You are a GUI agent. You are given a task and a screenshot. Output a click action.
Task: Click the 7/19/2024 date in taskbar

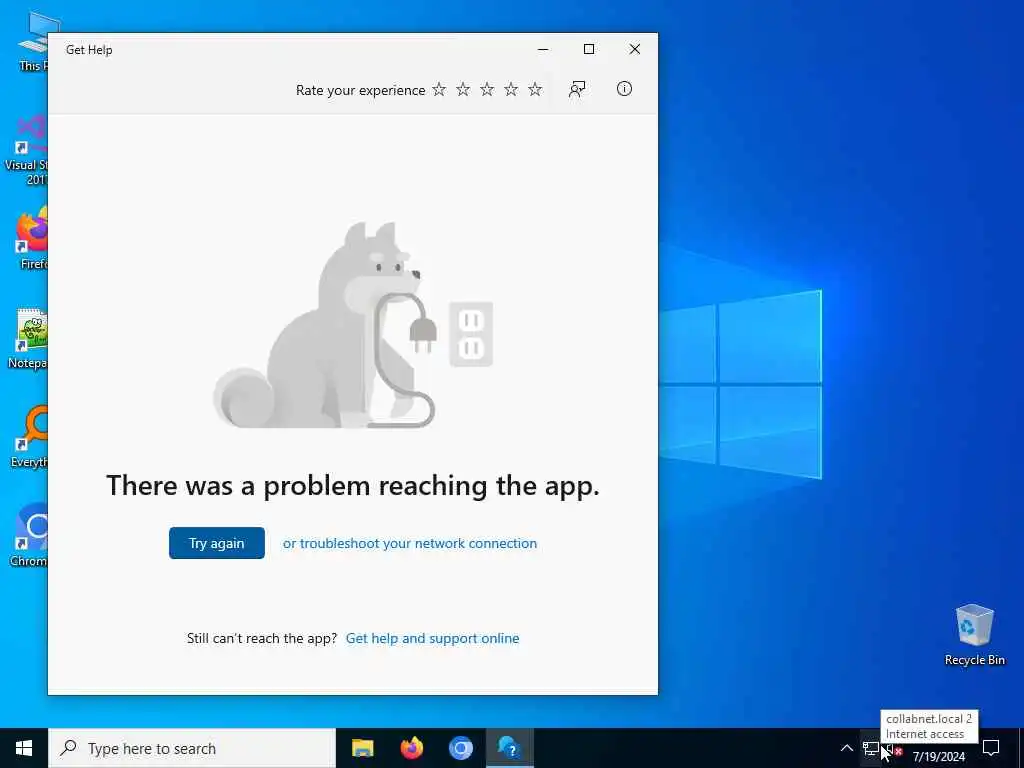click(x=938, y=757)
